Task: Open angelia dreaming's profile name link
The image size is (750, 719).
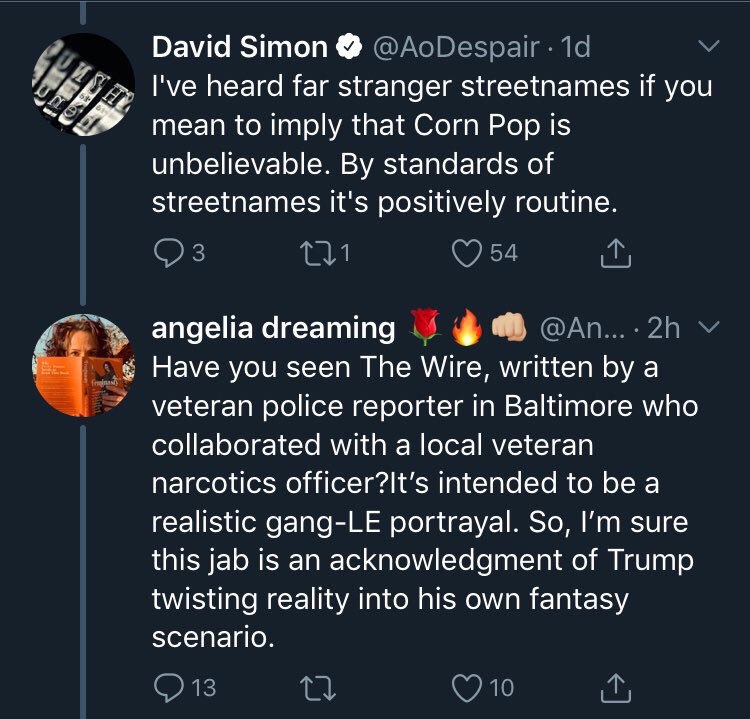Action: point(273,327)
